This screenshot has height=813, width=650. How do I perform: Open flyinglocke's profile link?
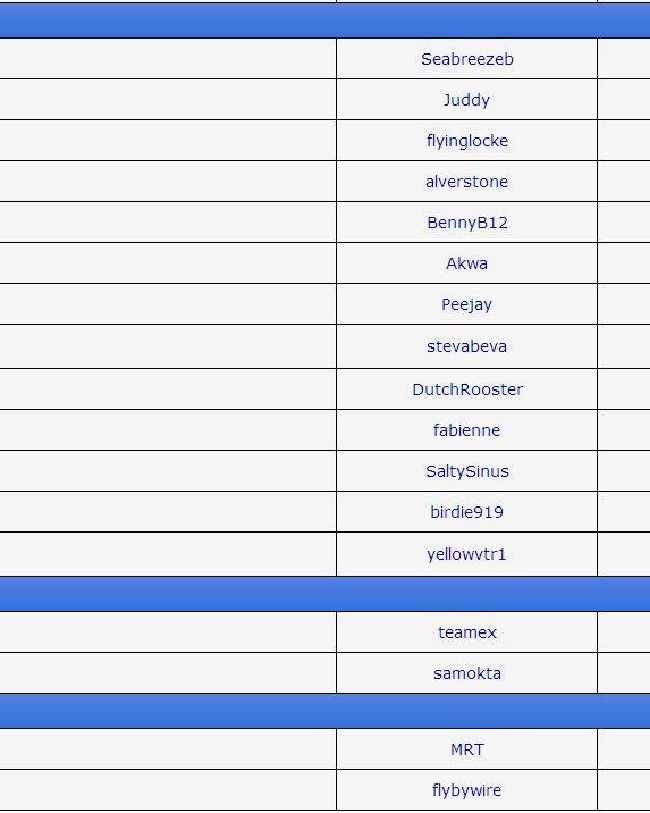coord(467,141)
